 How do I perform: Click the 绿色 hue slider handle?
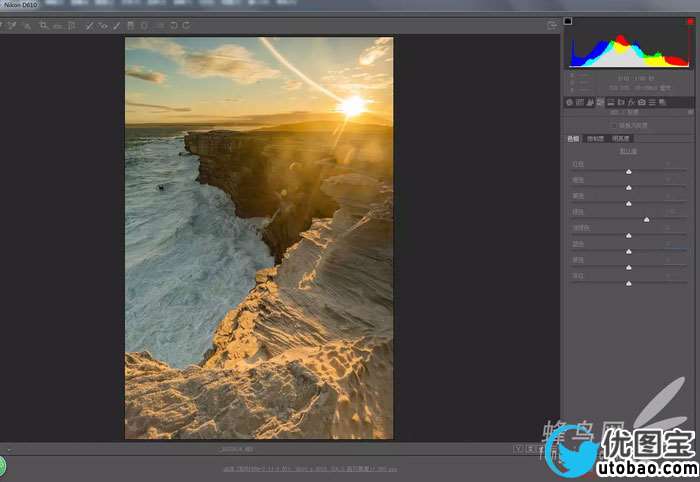click(646, 220)
